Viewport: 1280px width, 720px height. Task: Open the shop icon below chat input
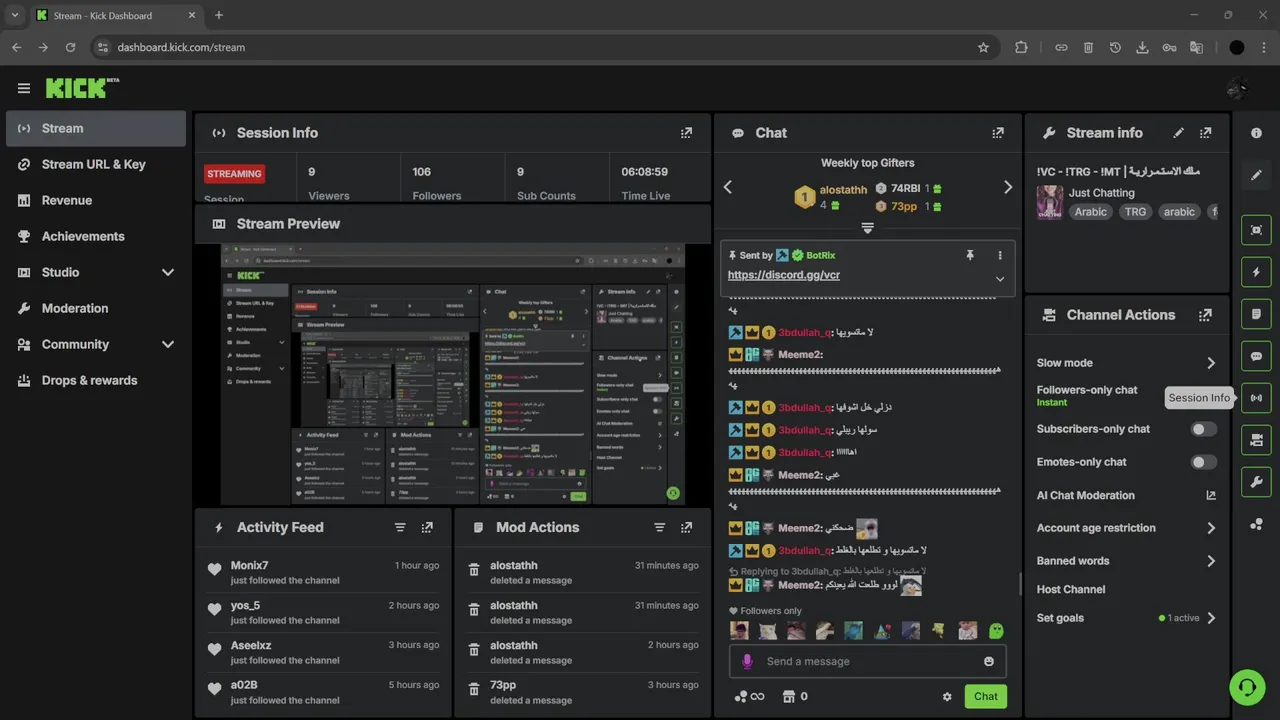787,697
